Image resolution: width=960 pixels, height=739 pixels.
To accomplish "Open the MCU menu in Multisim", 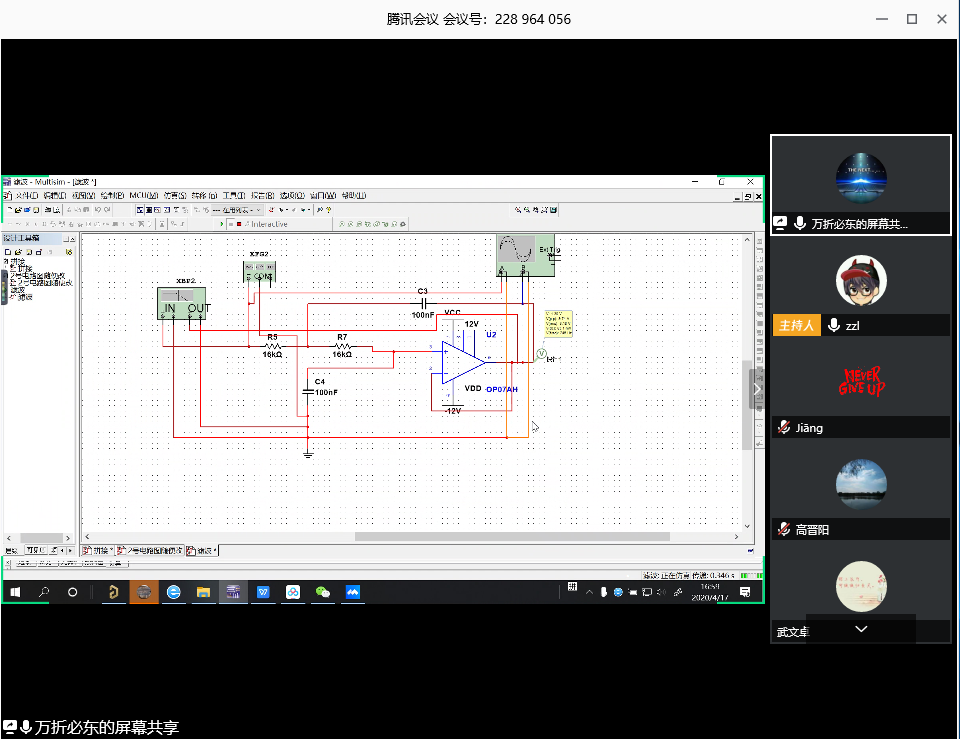I will (x=141, y=195).
